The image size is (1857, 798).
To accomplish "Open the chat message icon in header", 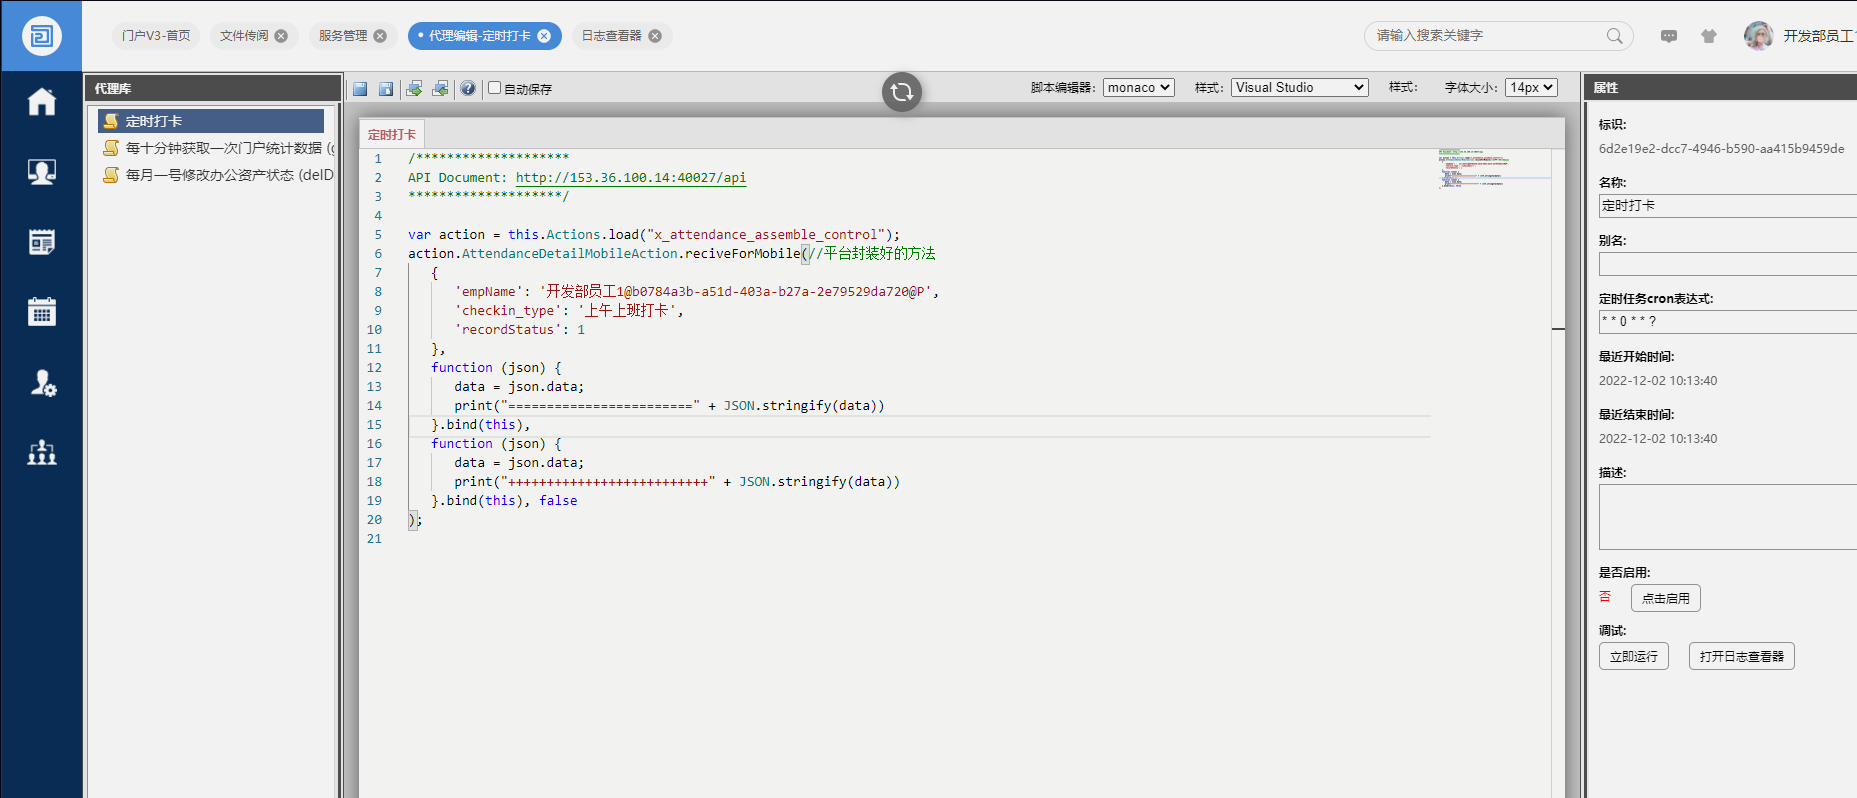I will coord(1669,36).
